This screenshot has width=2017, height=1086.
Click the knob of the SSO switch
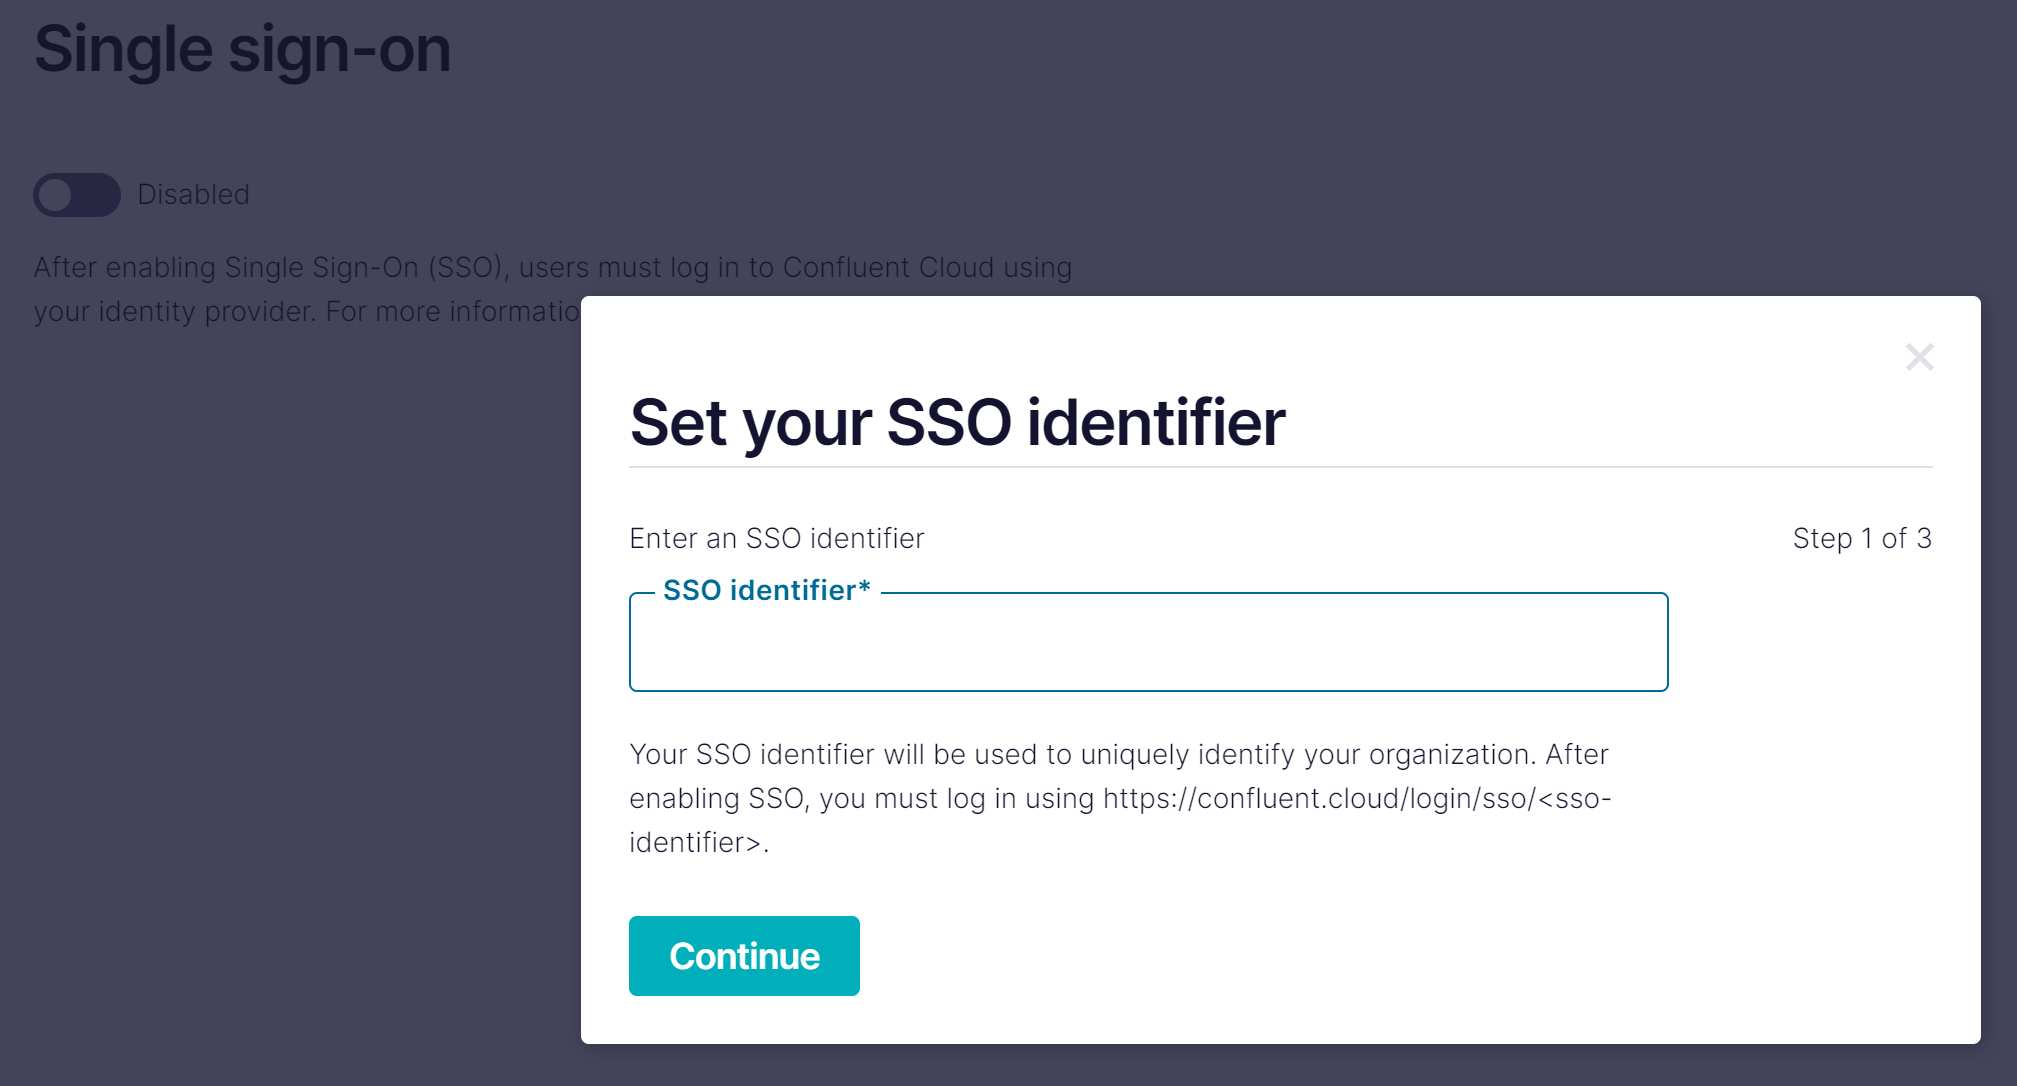coord(56,195)
